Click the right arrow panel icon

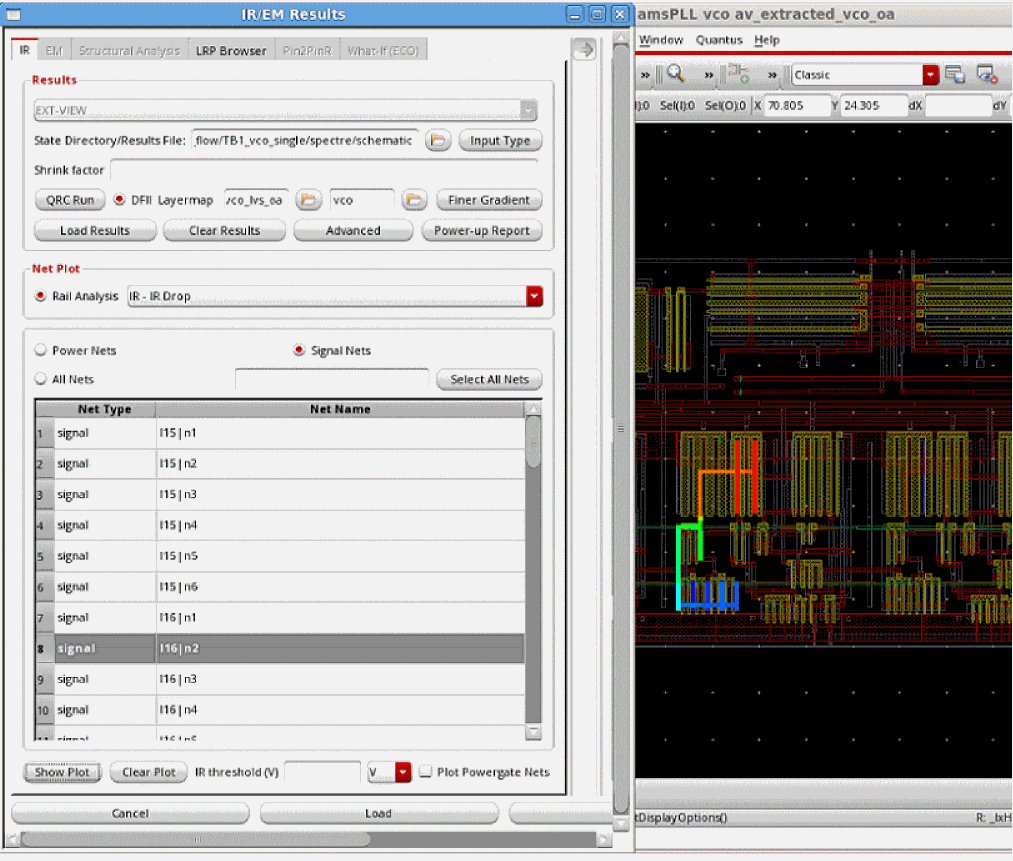[x=585, y=50]
